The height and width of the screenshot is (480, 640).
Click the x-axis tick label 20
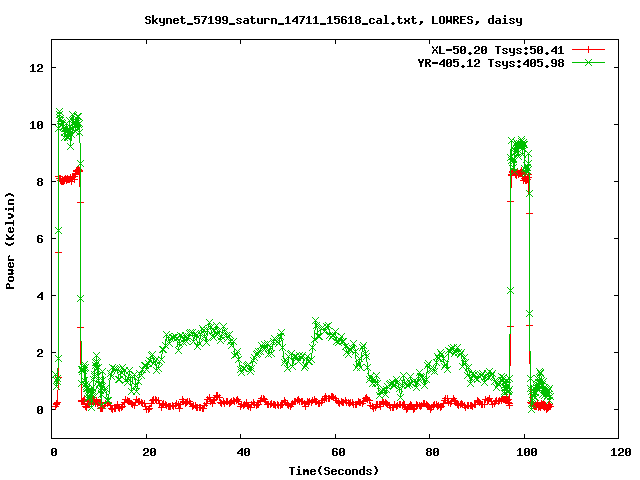pyautogui.click(x=149, y=452)
